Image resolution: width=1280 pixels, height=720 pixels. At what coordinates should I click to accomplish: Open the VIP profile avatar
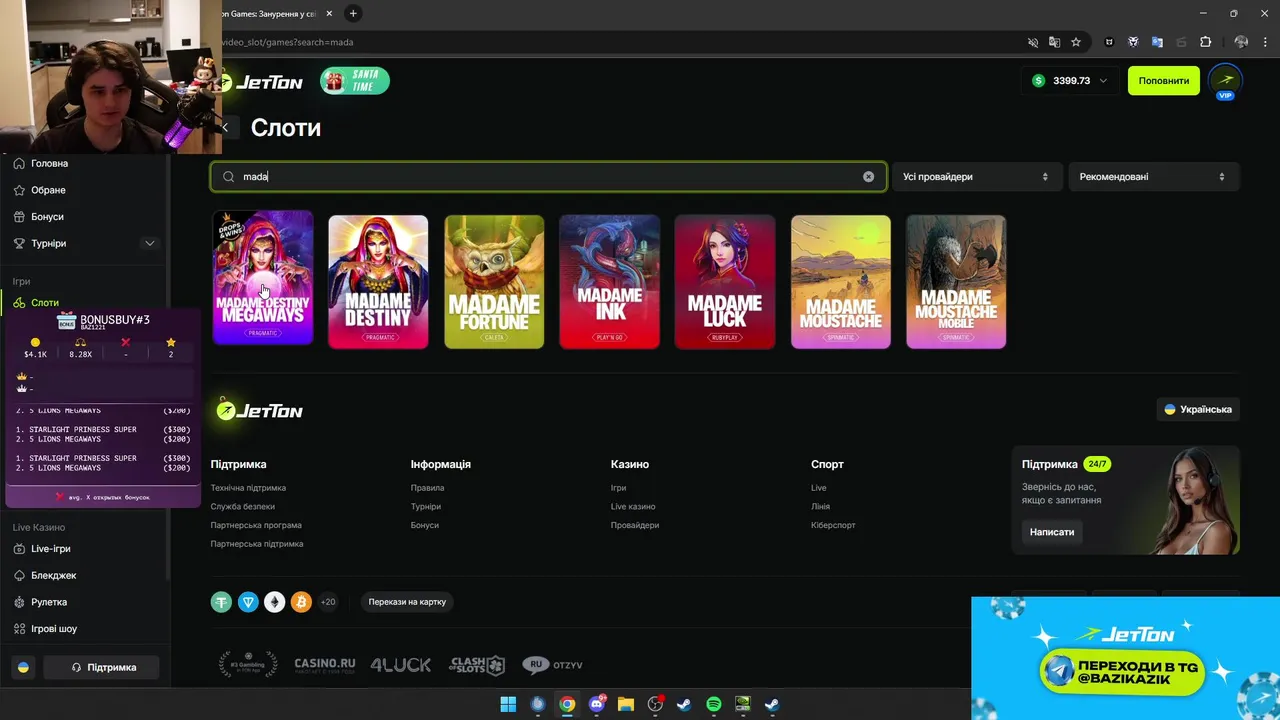point(1225,80)
